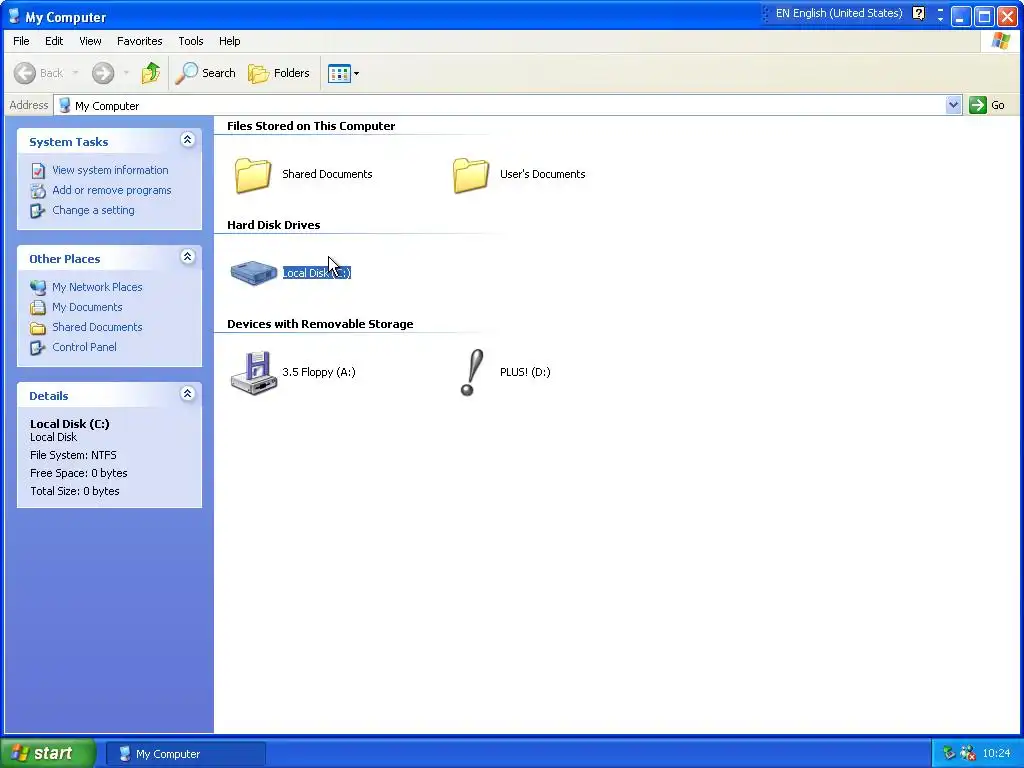Open the Tools menu
Screen dimensions: 1024x768
click(191, 41)
